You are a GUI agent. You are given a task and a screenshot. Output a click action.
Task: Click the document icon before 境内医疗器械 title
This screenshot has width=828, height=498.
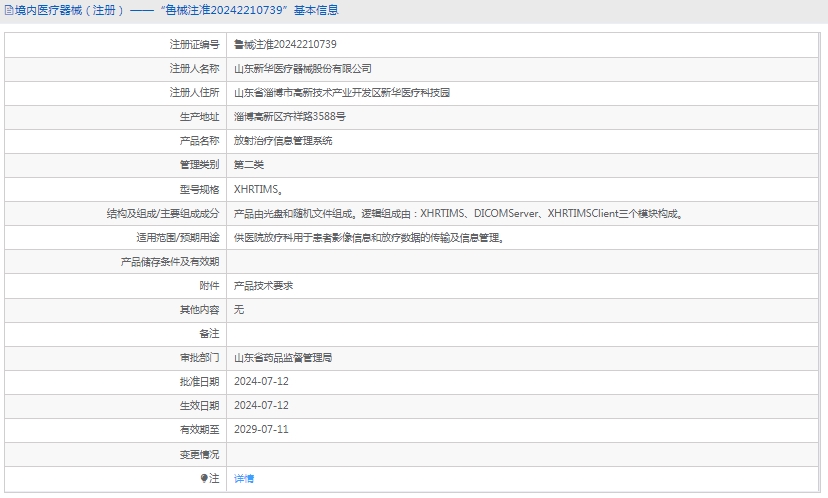[x=9, y=10]
